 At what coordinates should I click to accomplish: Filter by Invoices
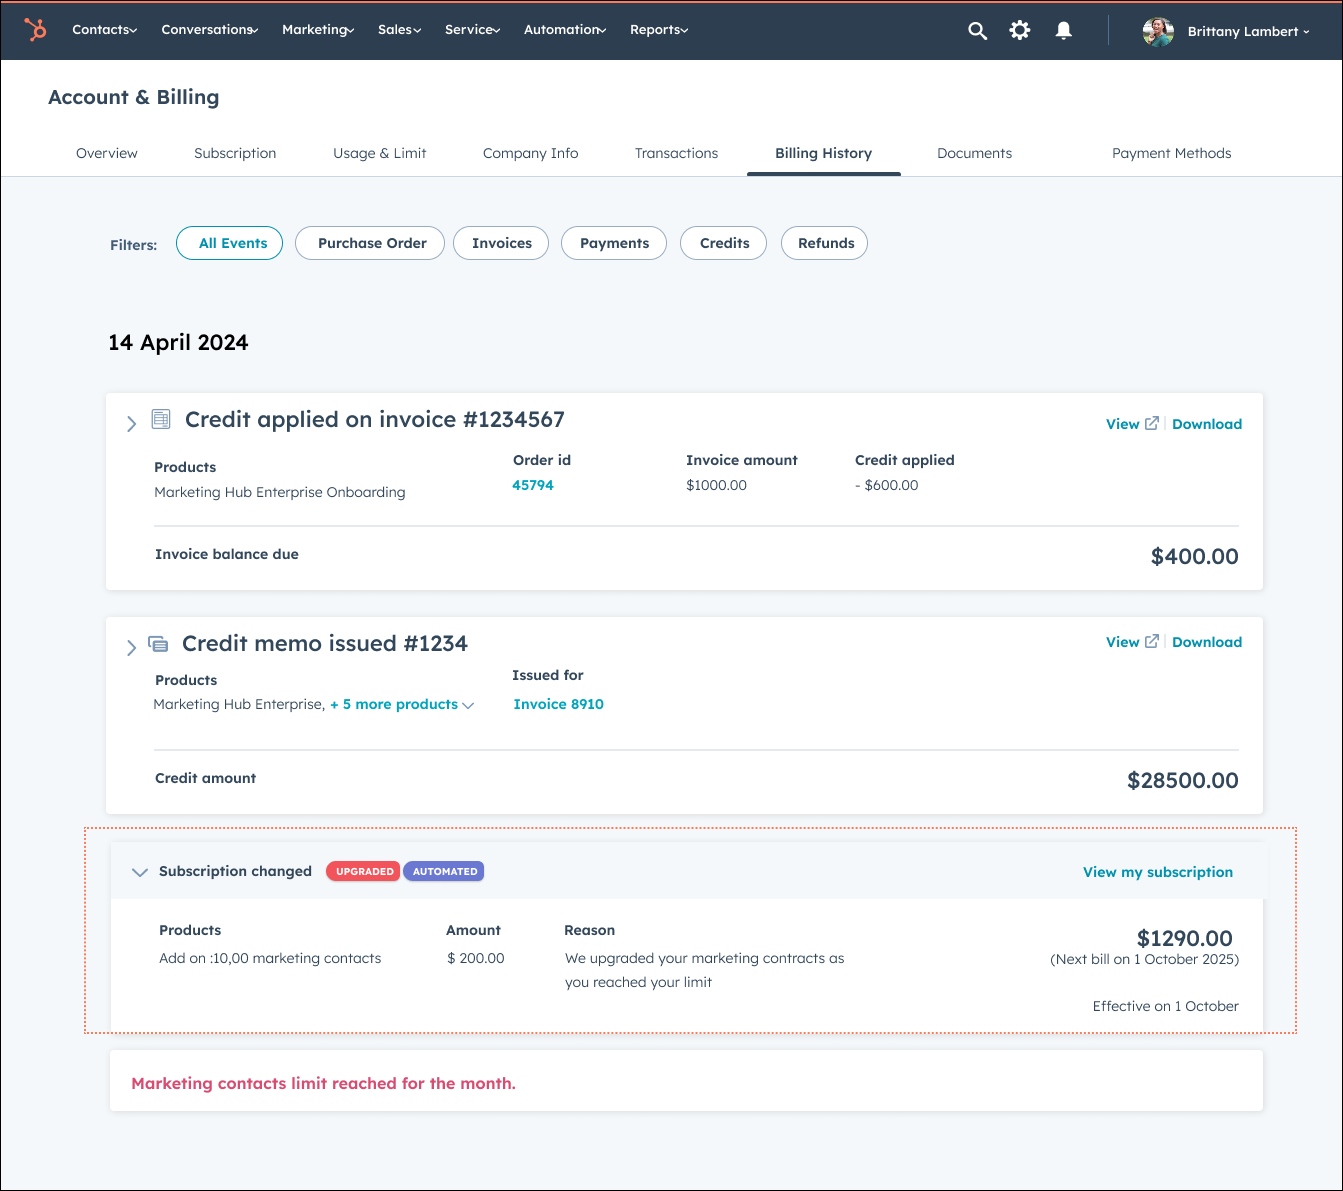501,243
